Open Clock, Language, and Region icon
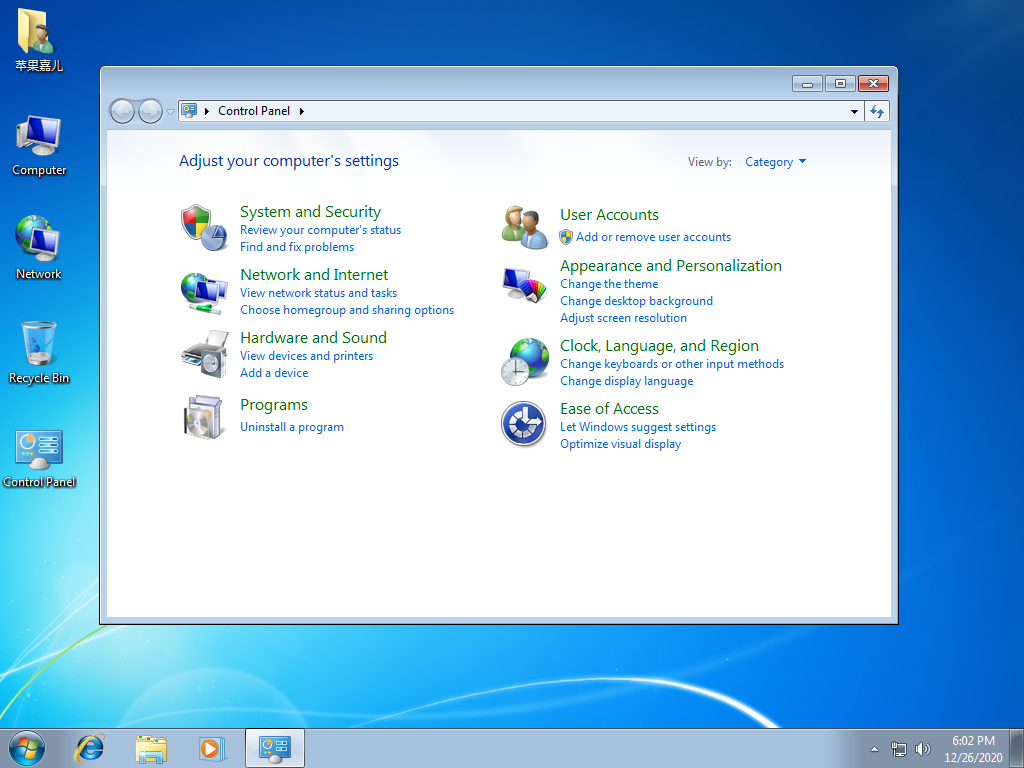Image resolution: width=1024 pixels, height=768 pixels. pyautogui.click(x=524, y=362)
